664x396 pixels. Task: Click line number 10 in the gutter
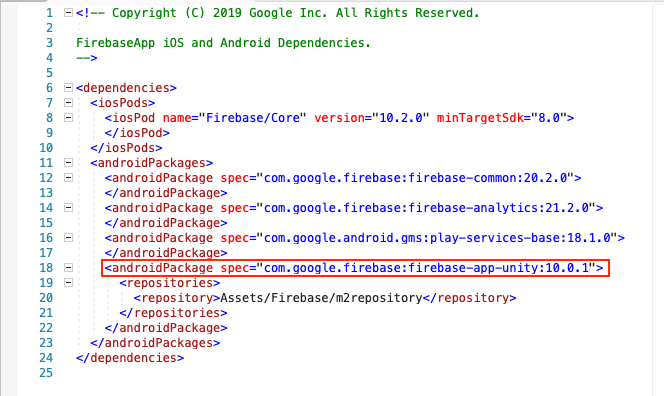click(x=46, y=148)
